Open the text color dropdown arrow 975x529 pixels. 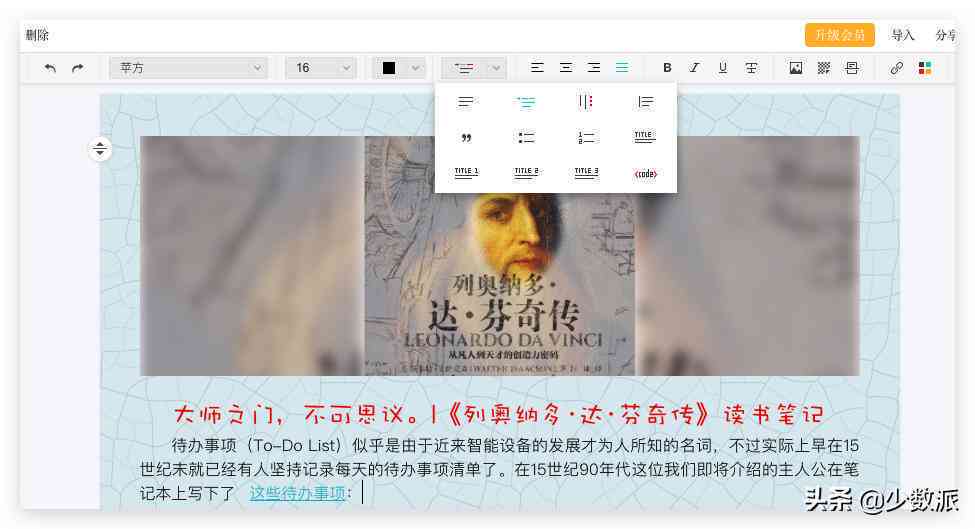click(x=415, y=68)
